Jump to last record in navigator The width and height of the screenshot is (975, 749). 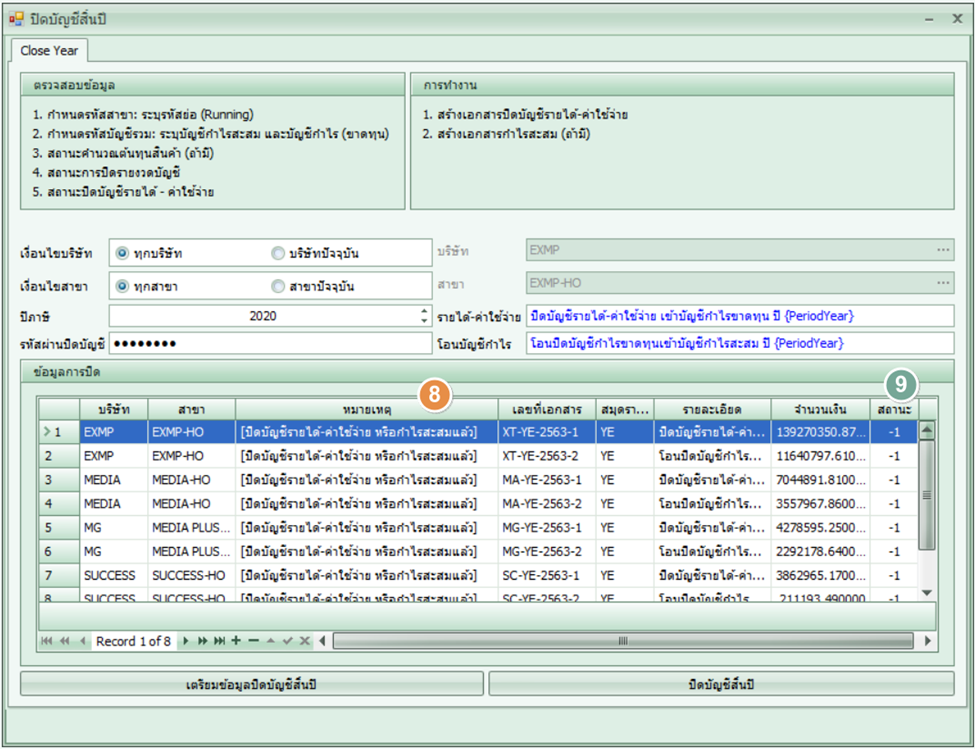pos(219,641)
